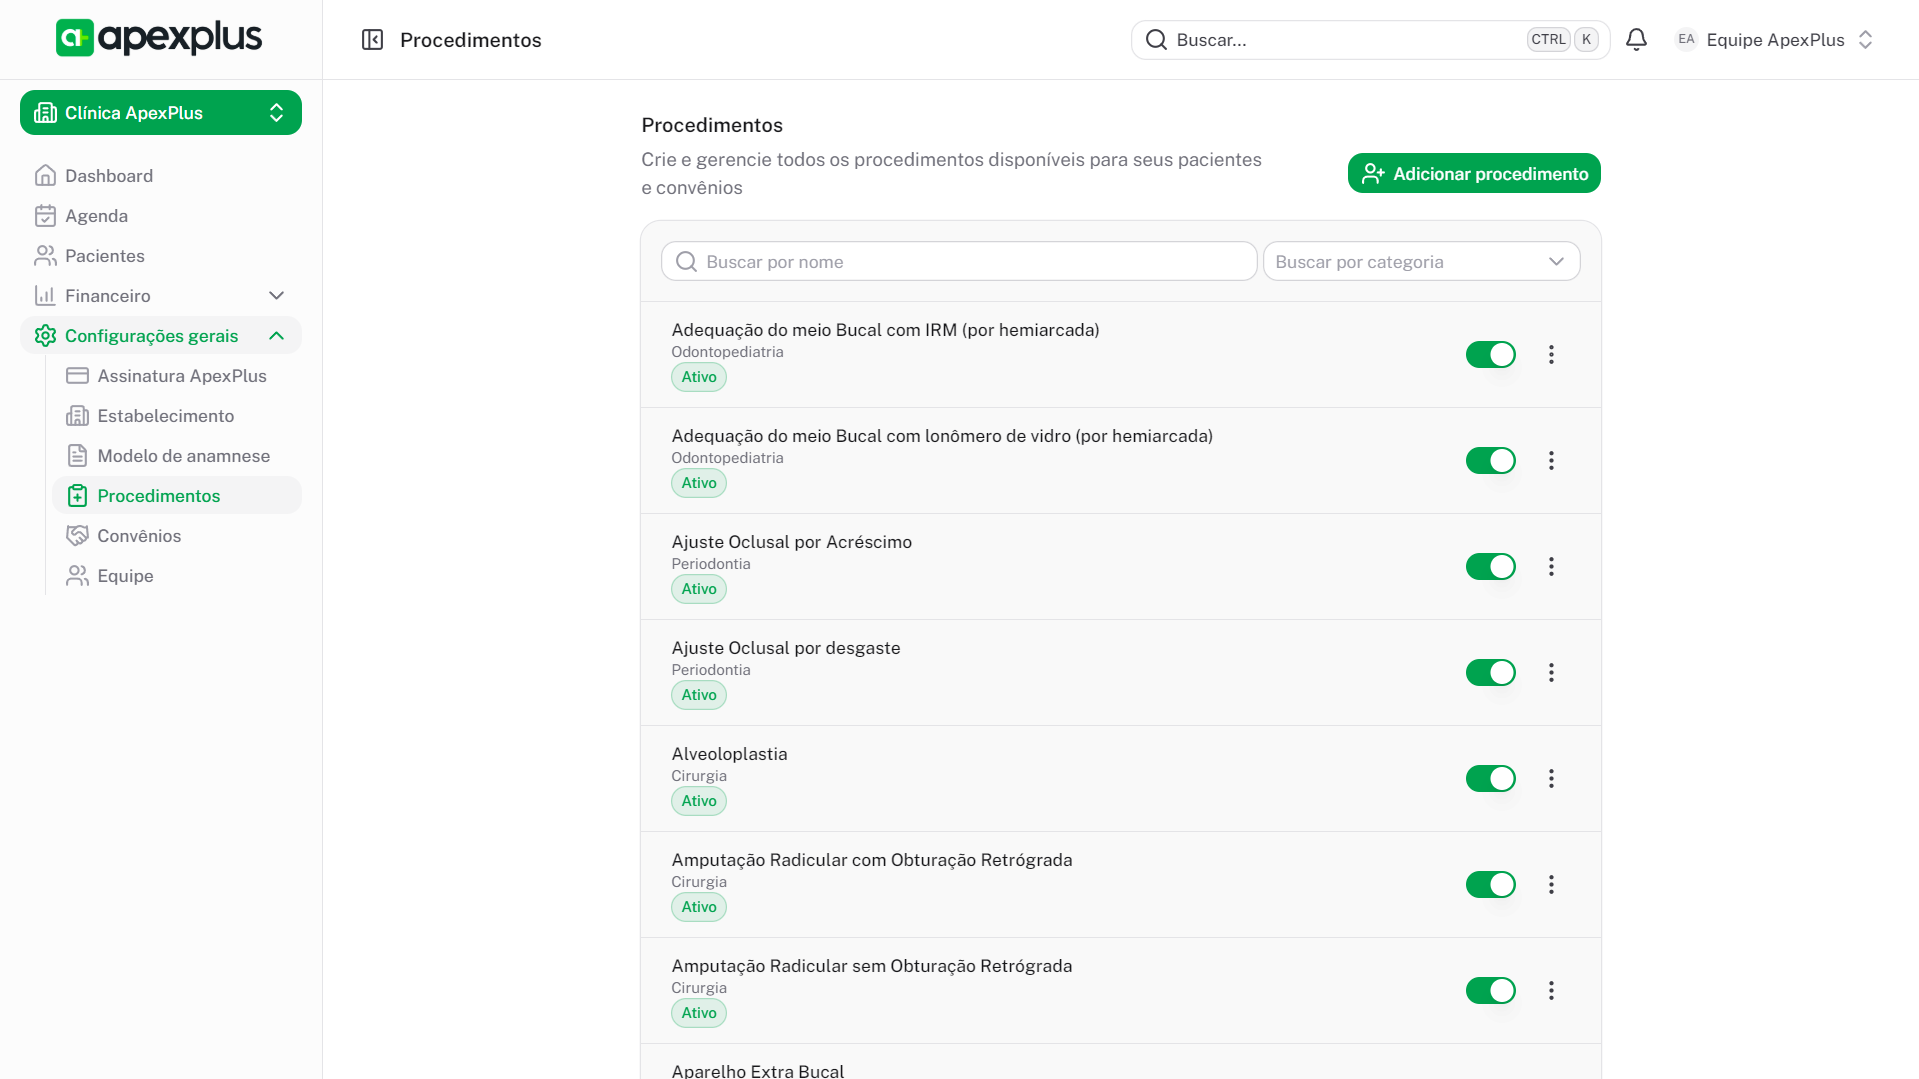The width and height of the screenshot is (1919, 1079).
Task: Disable the Adequação do meio Bucal com IRM toggle
Action: tap(1490, 355)
